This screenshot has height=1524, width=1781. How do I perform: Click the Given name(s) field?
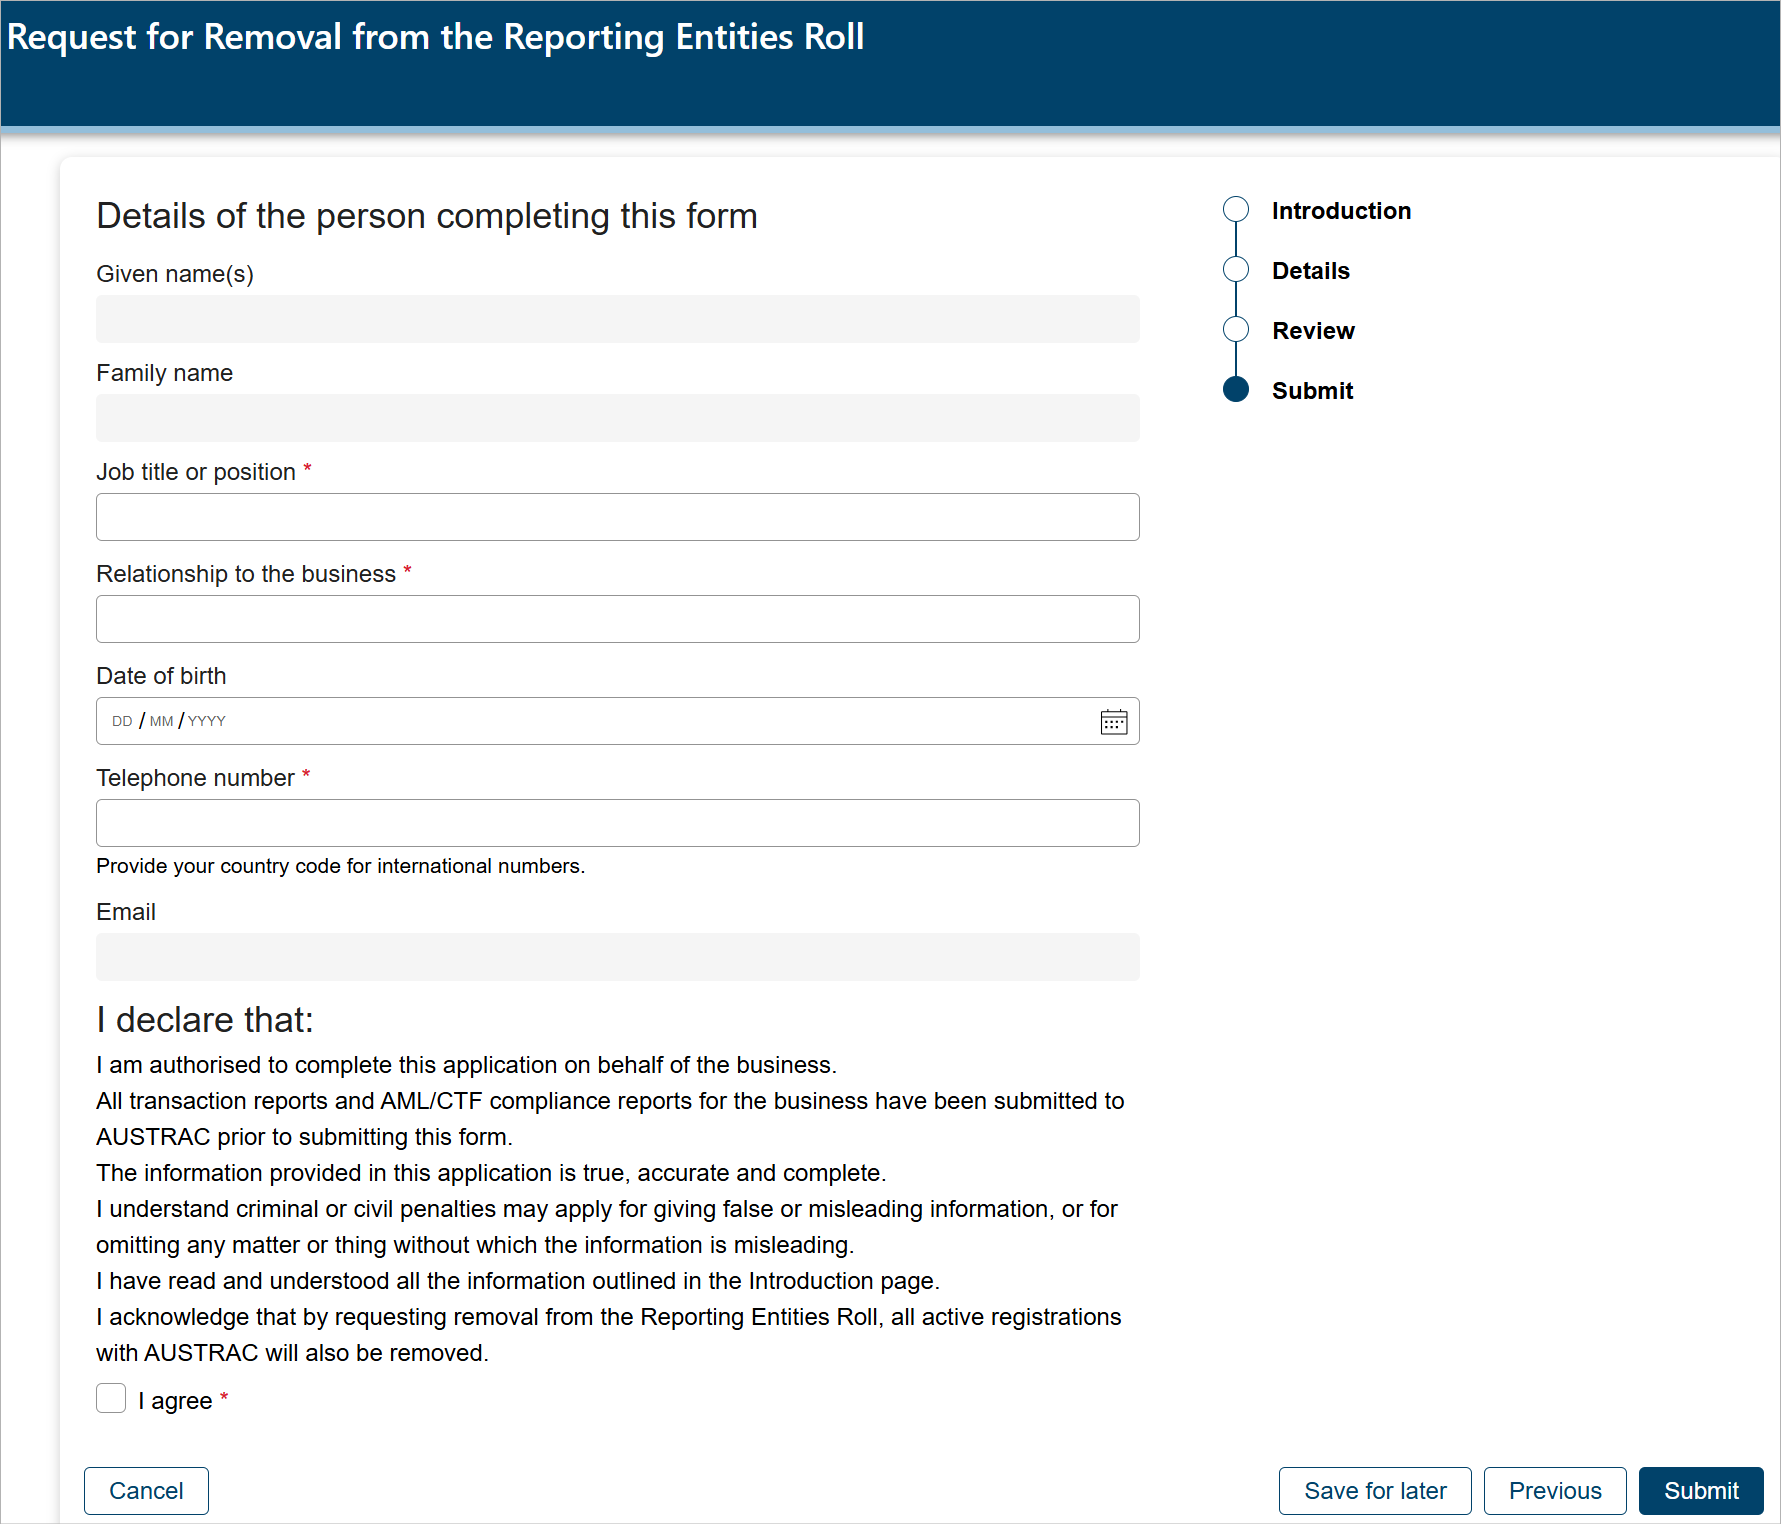617,319
